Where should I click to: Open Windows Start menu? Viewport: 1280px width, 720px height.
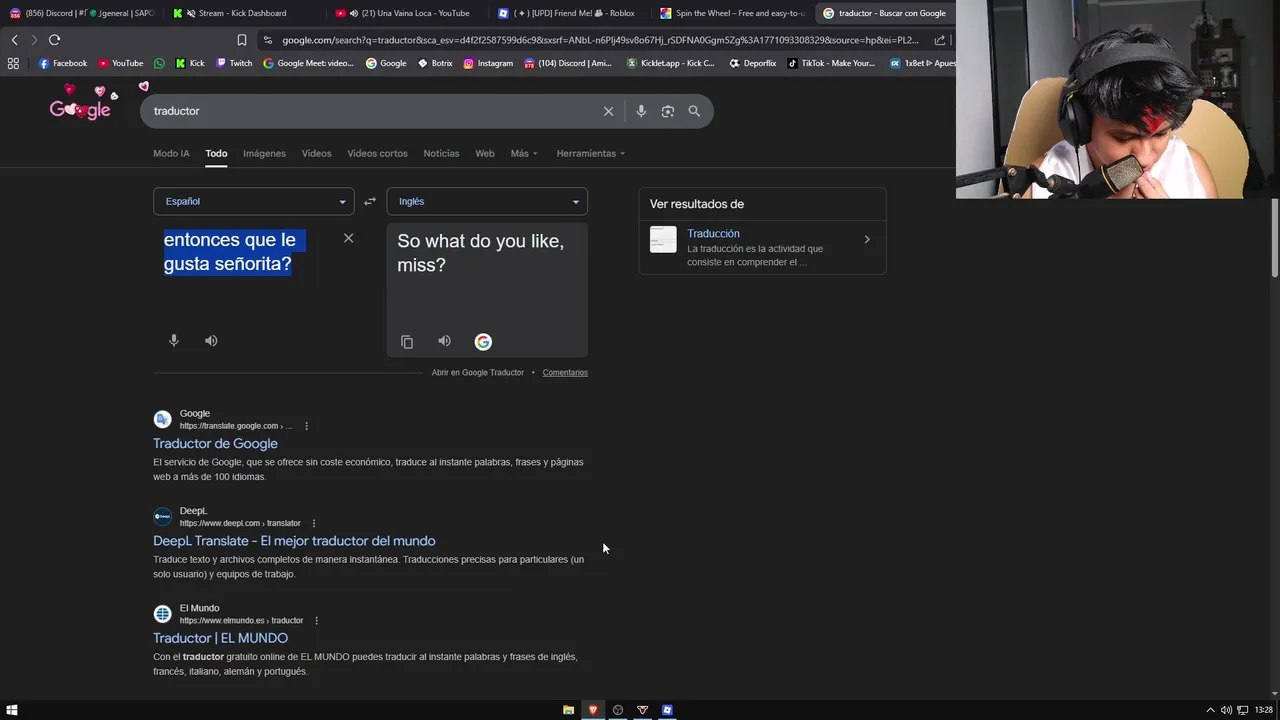(12, 710)
